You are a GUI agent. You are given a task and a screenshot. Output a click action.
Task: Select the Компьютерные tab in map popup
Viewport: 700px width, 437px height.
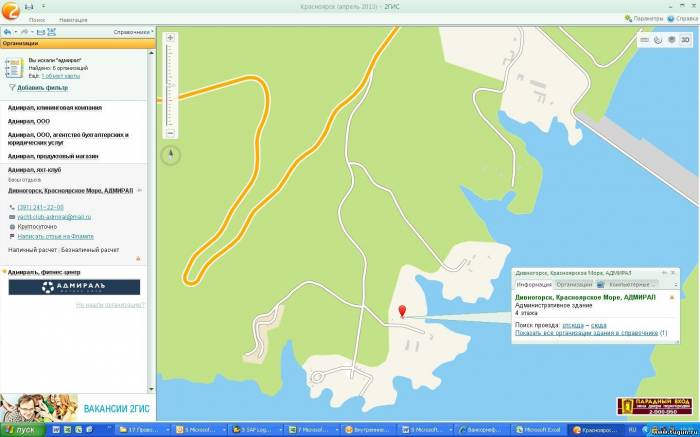pyautogui.click(x=632, y=285)
